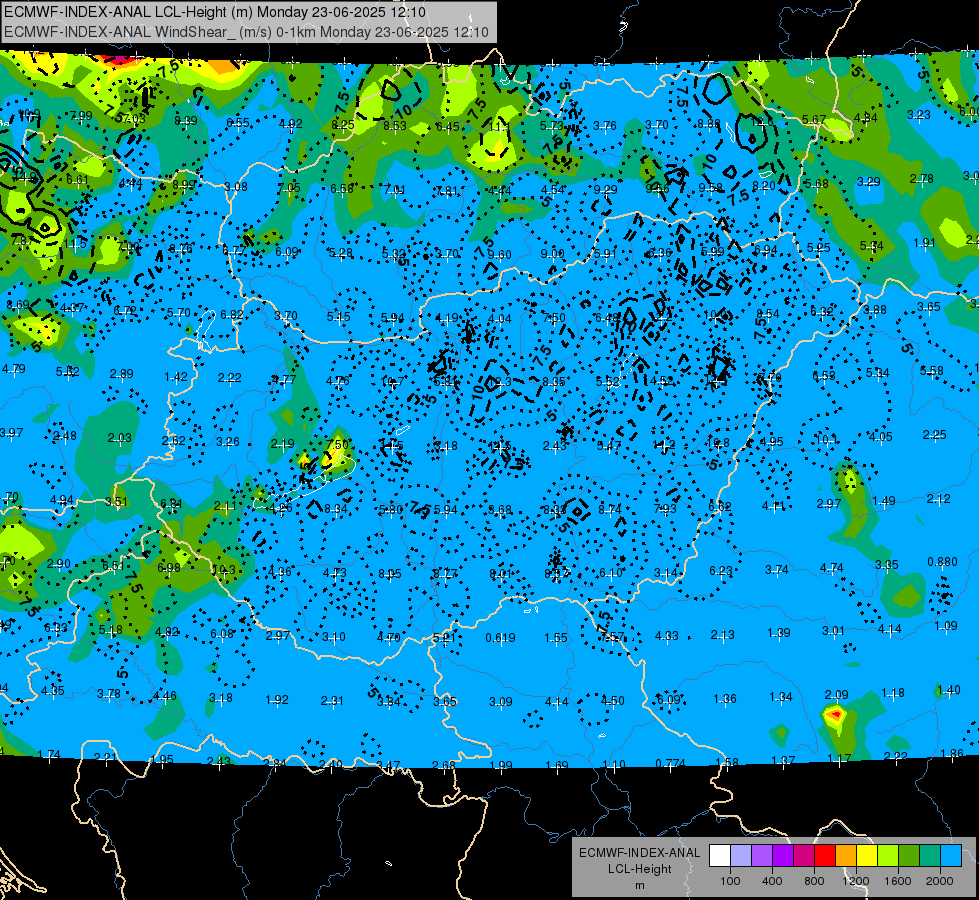
Task: Click the grid point value '3.78'
Action: pyautogui.click(x=109, y=693)
